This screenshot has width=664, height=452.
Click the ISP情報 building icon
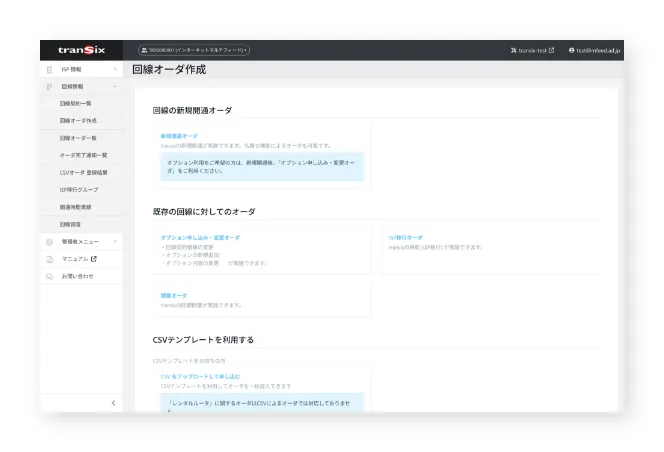[50, 70]
